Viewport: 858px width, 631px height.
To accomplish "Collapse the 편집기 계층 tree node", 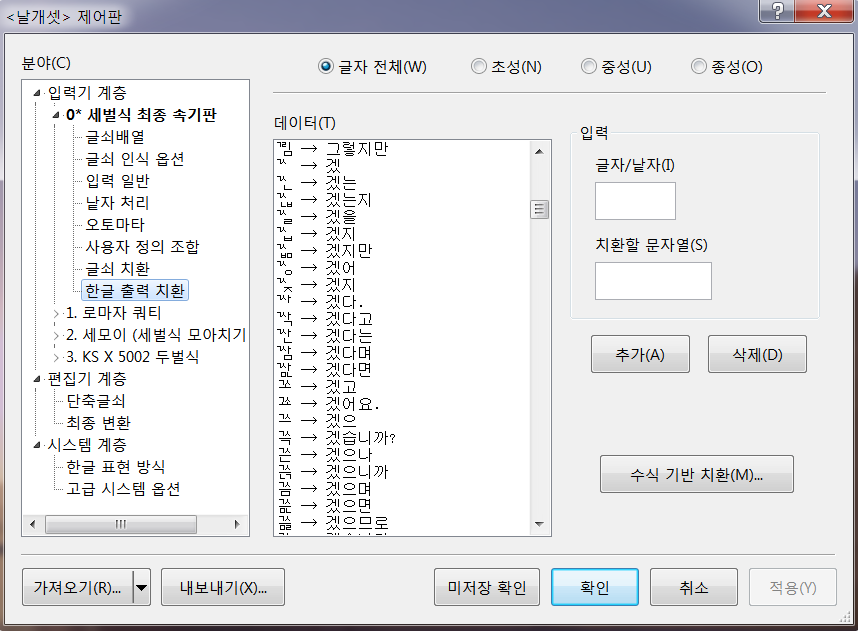I will pyautogui.click(x=37, y=379).
